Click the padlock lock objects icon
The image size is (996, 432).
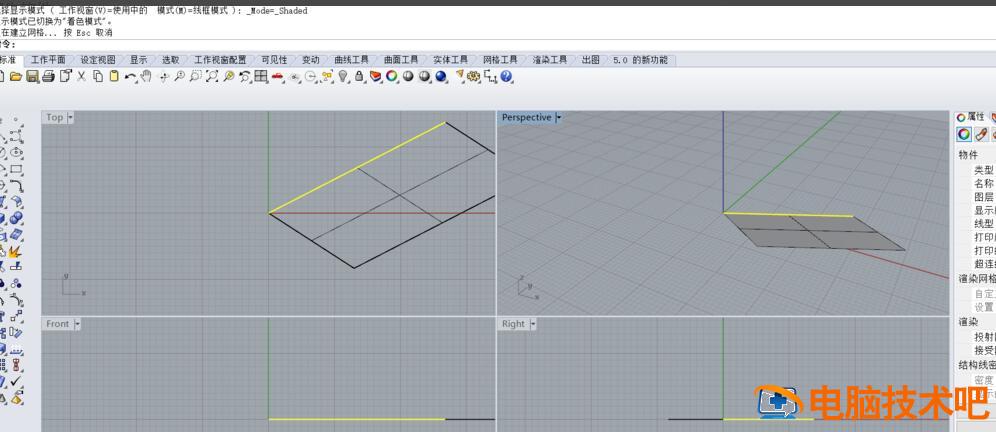click(359, 76)
